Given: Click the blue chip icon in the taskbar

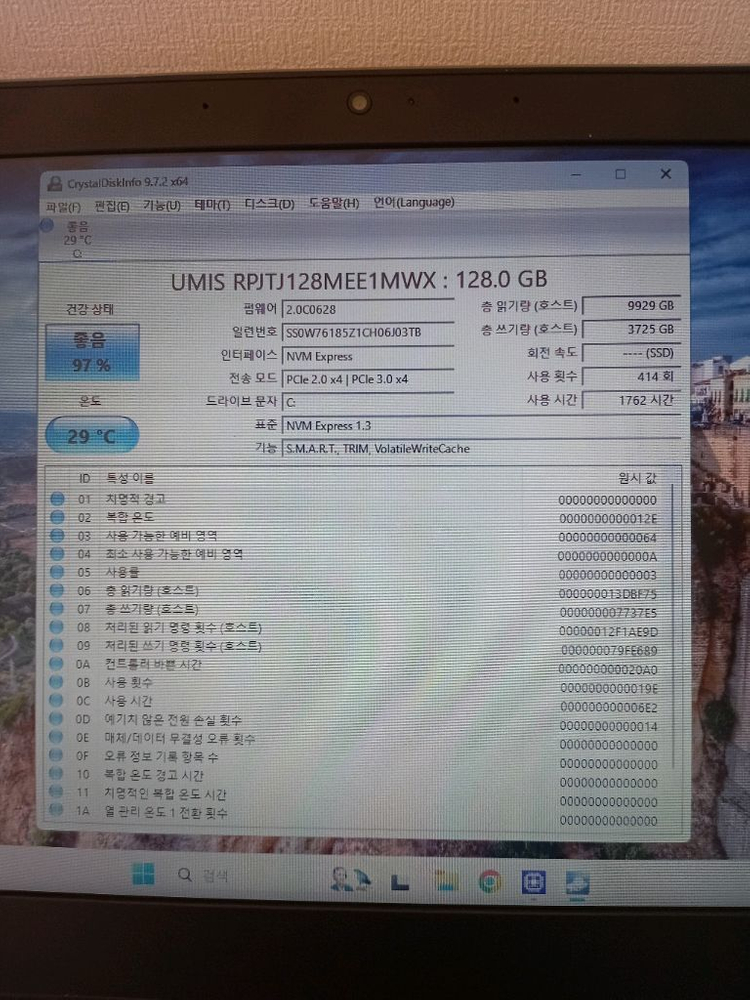Looking at the screenshot, I should [533, 883].
